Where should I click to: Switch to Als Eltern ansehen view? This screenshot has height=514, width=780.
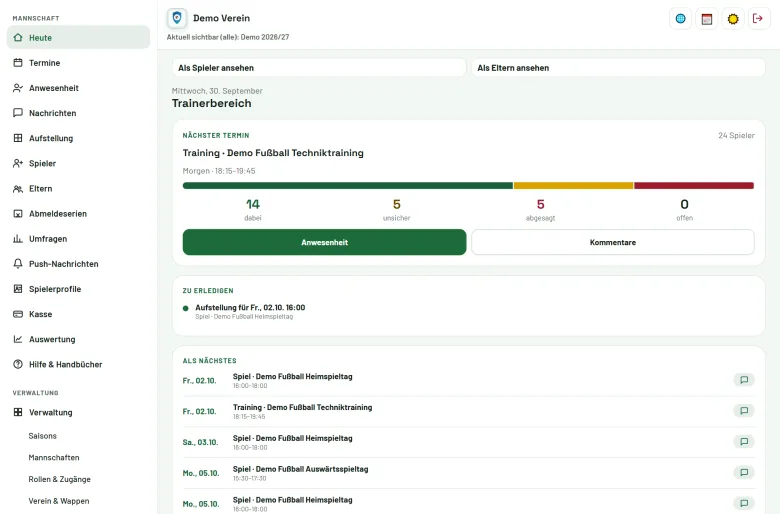tap(618, 68)
